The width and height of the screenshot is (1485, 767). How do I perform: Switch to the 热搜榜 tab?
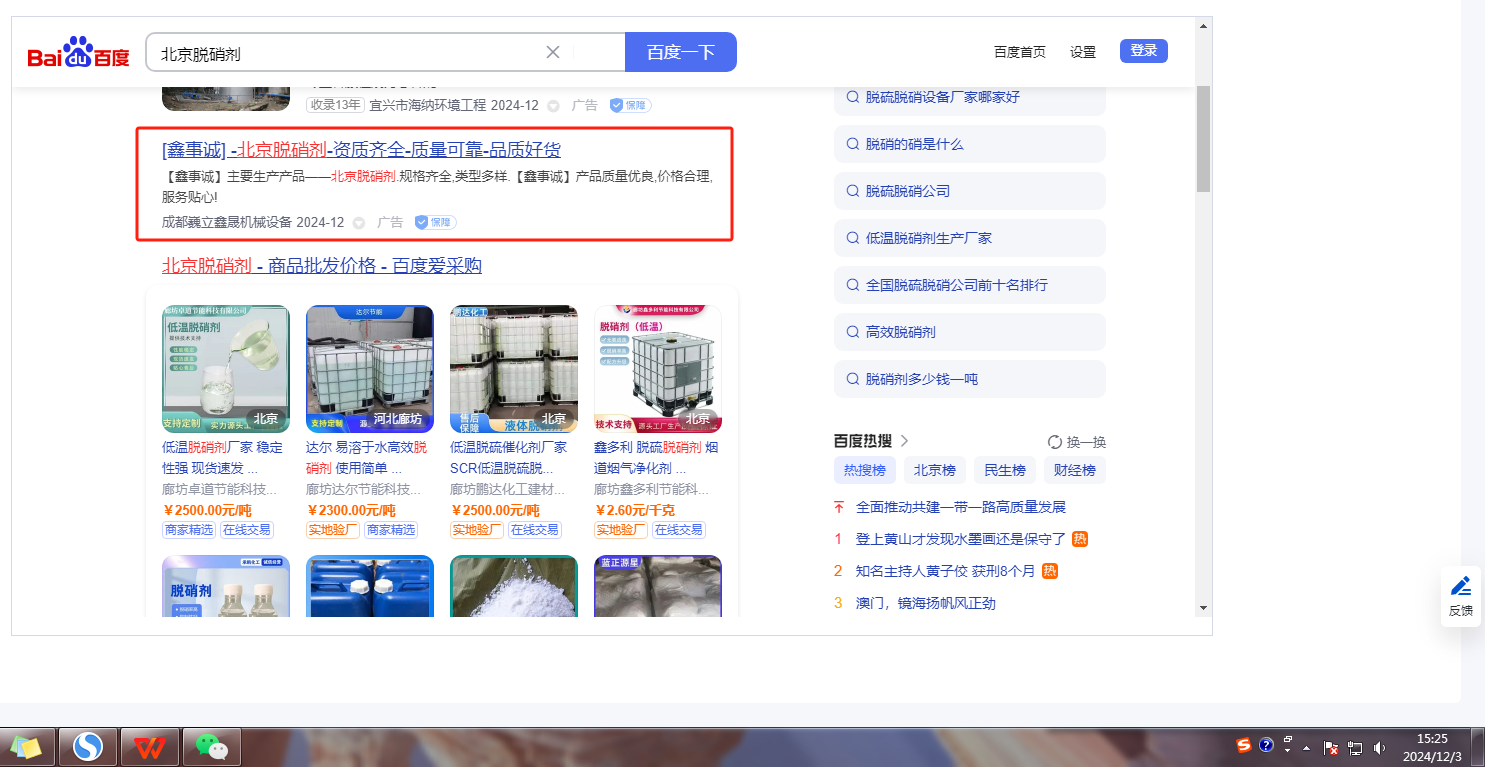tap(865, 470)
